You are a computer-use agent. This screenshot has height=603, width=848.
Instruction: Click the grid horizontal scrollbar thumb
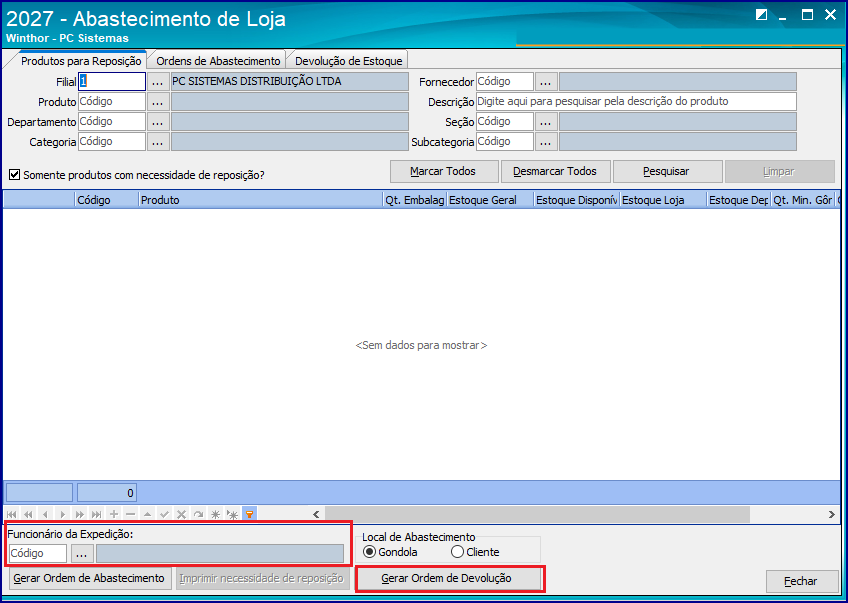[538, 514]
